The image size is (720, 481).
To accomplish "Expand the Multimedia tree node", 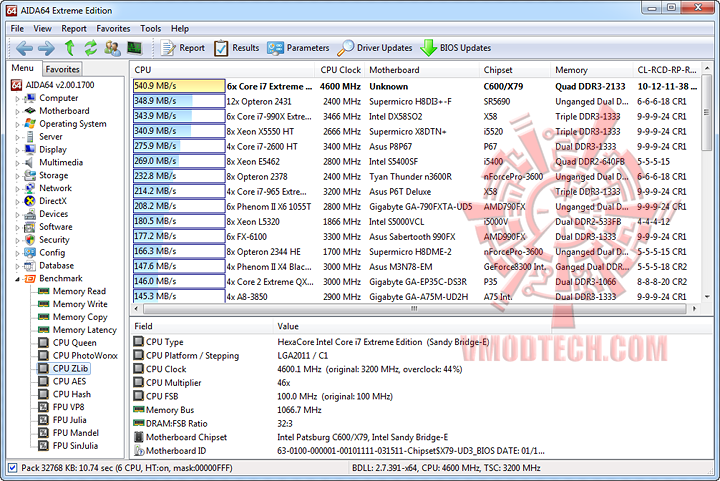I will 17,162.
